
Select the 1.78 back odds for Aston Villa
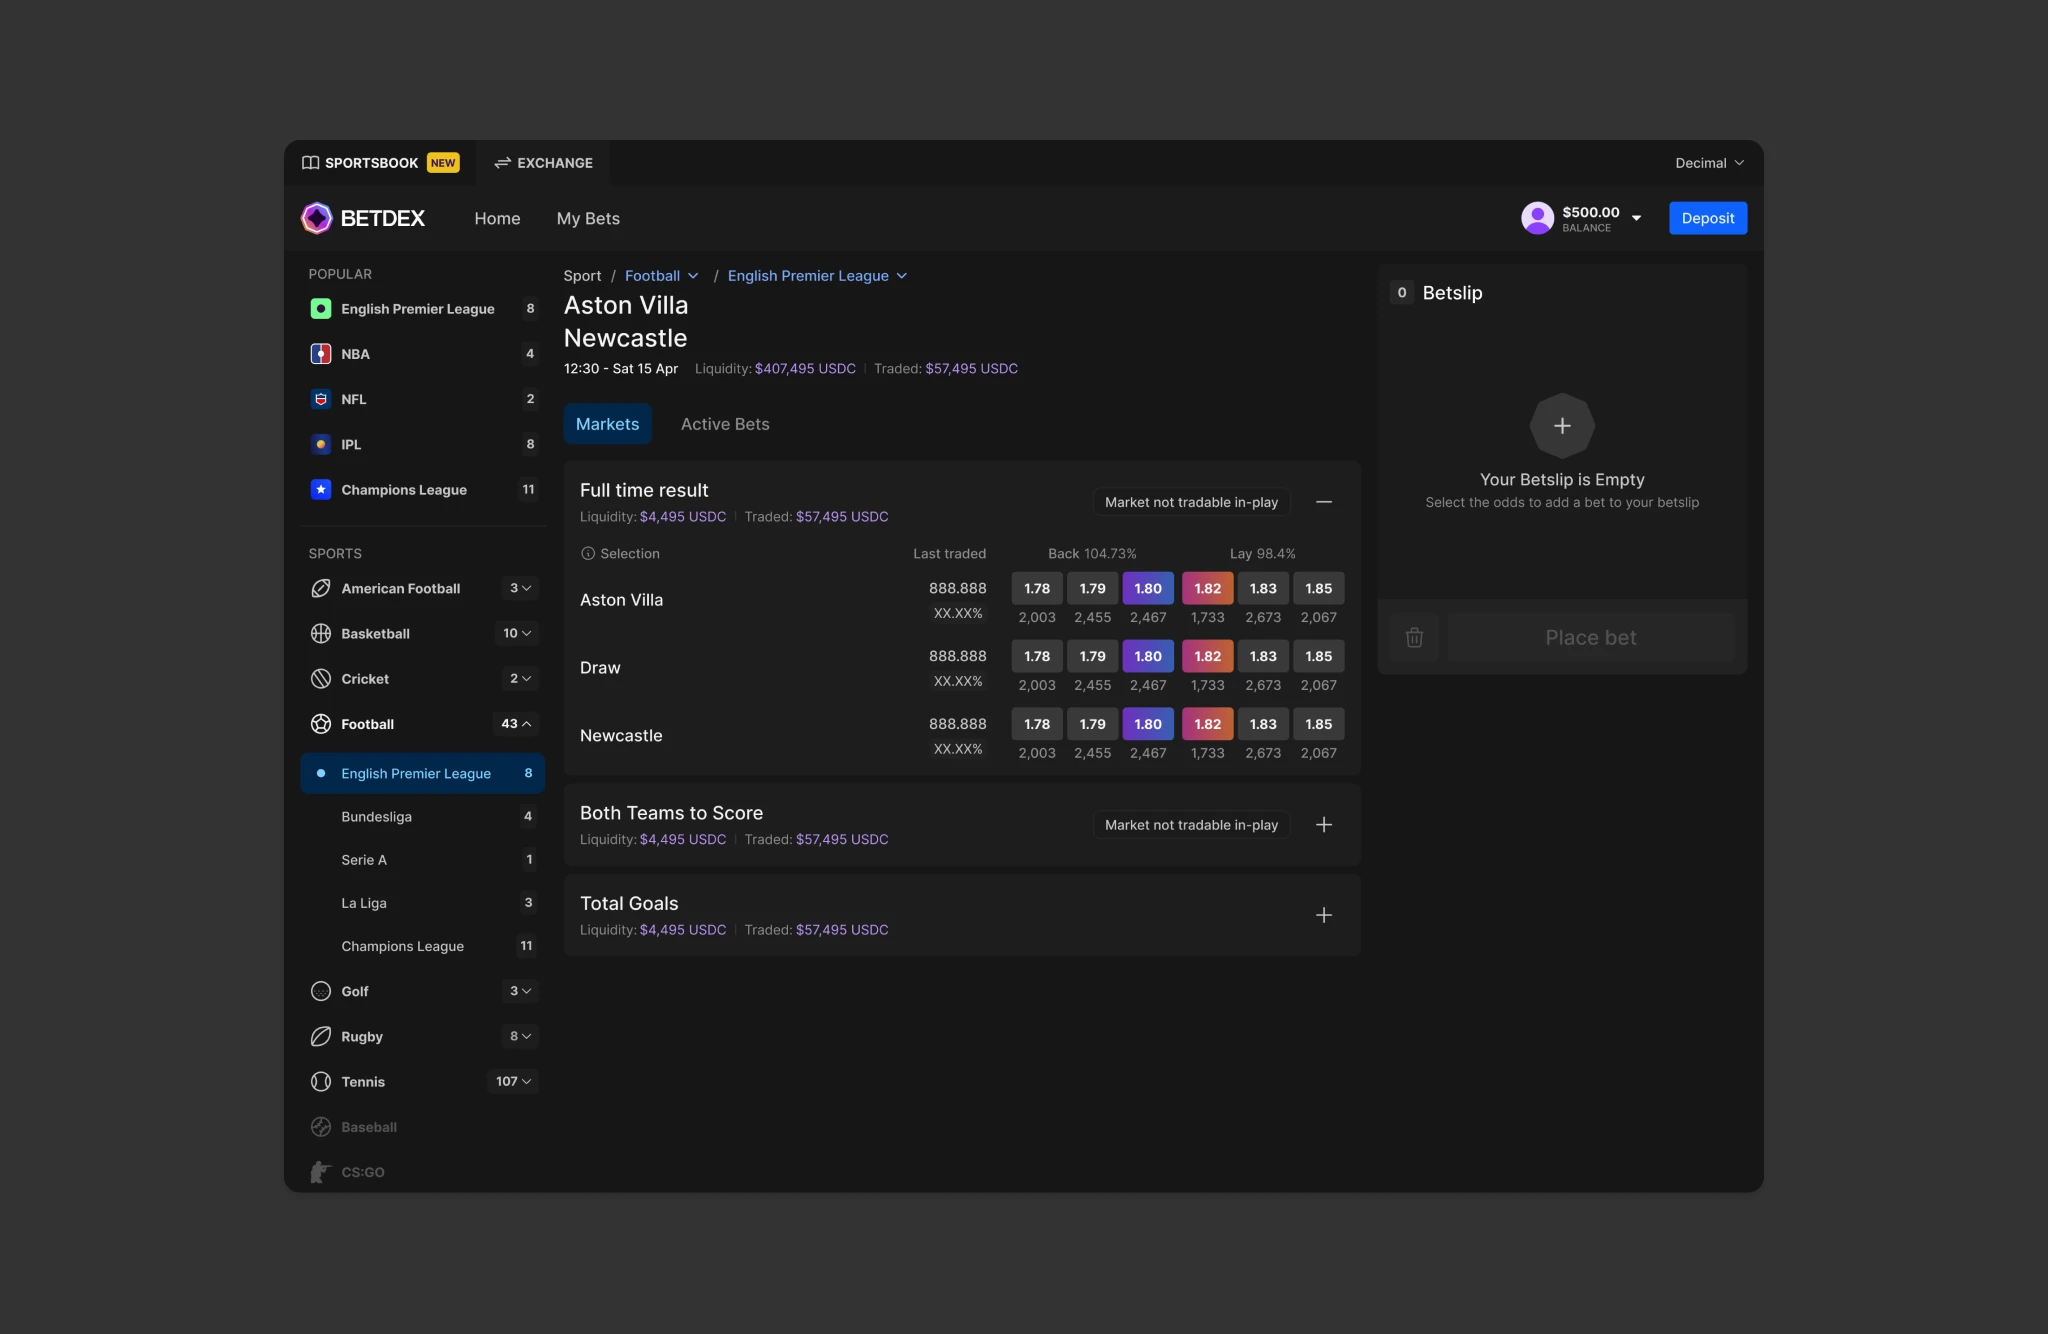tap(1036, 588)
